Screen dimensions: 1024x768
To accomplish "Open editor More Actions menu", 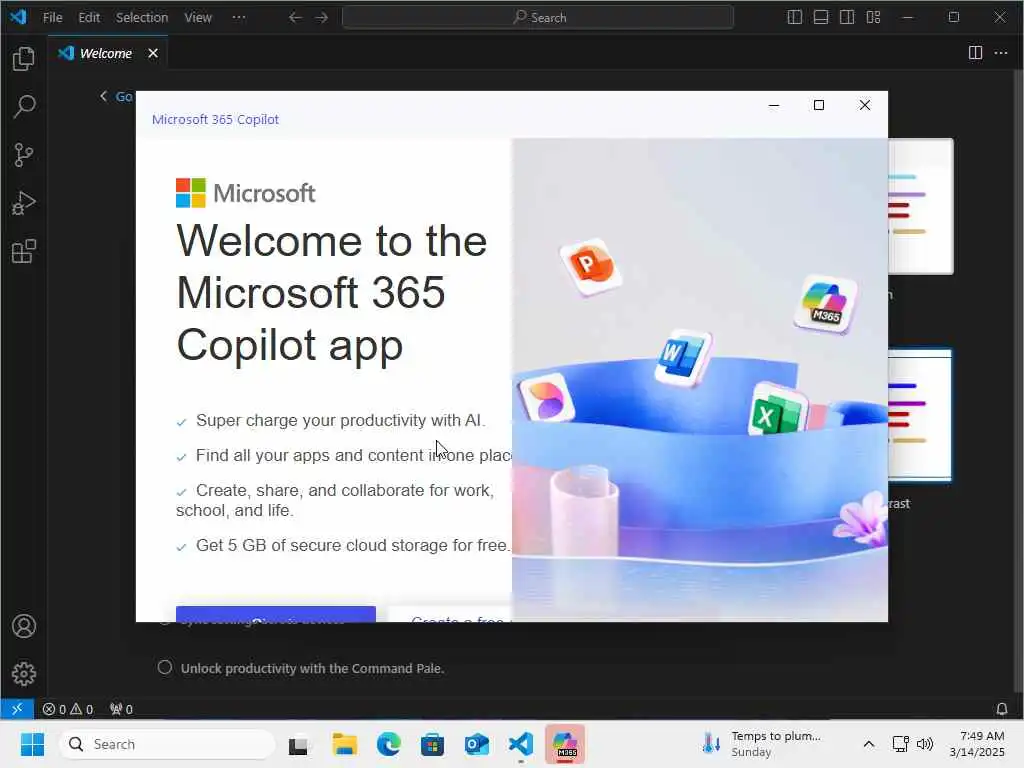I will click(1000, 53).
